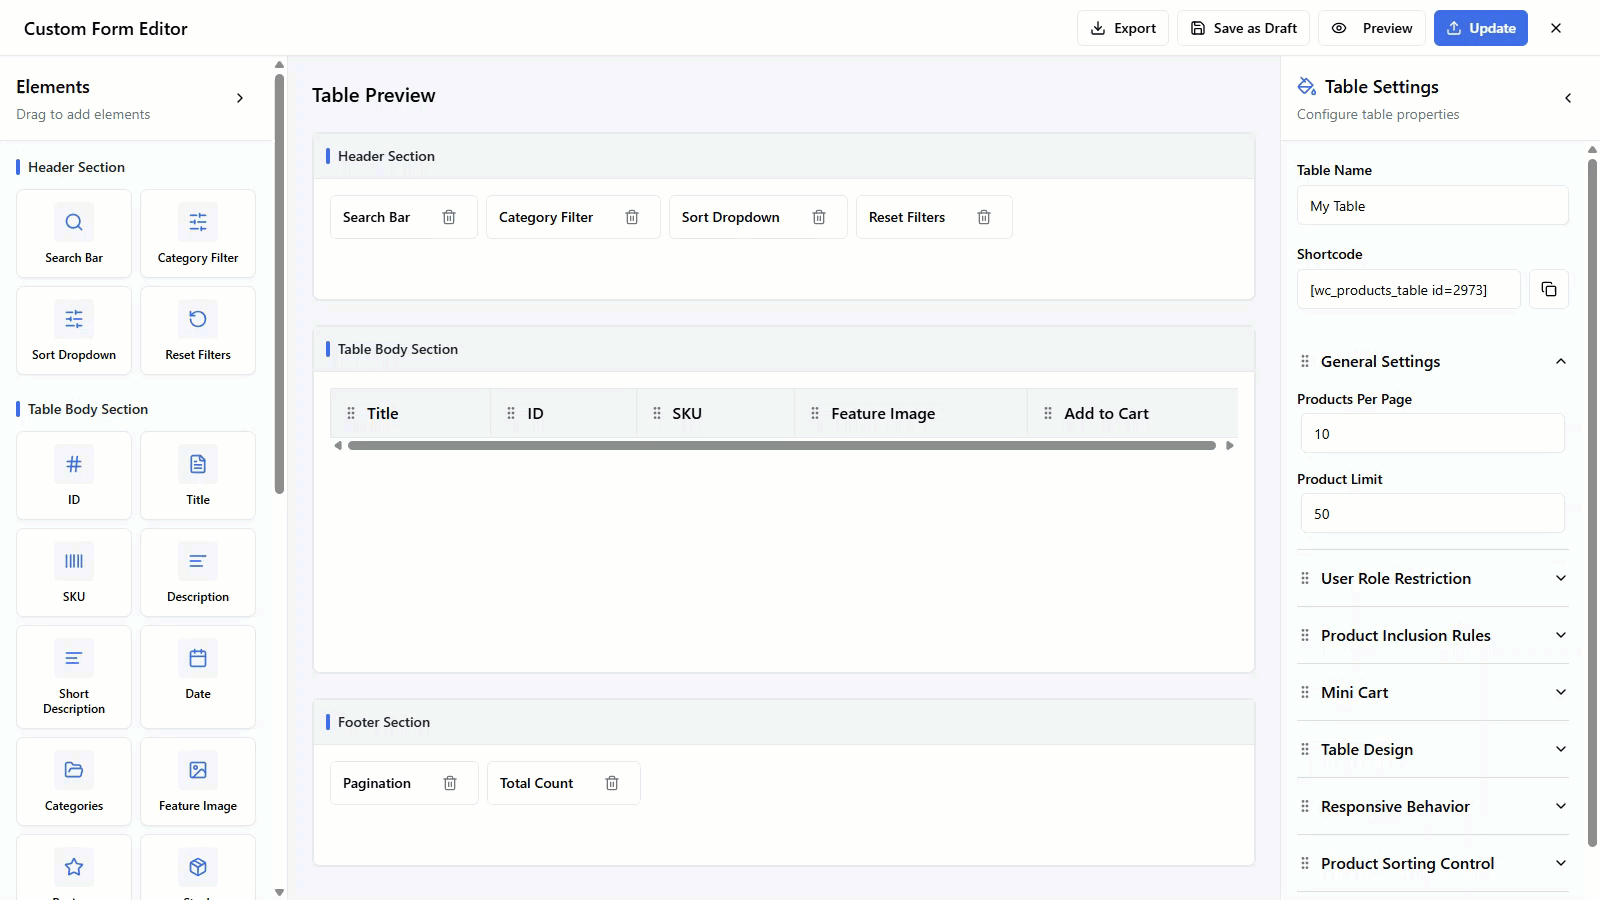Click the Feature Image element in sidebar
1600x900 pixels.
tap(198, 781)
